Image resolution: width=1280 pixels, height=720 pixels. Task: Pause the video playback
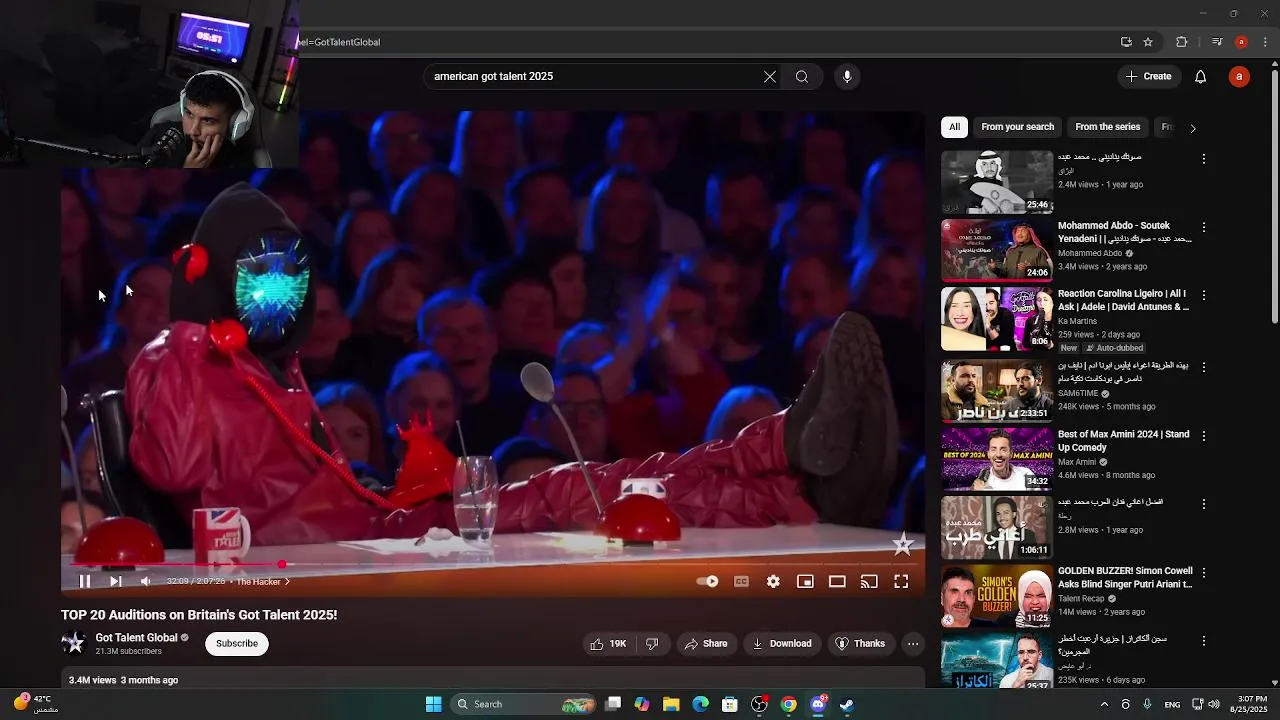tap(85, 581)
